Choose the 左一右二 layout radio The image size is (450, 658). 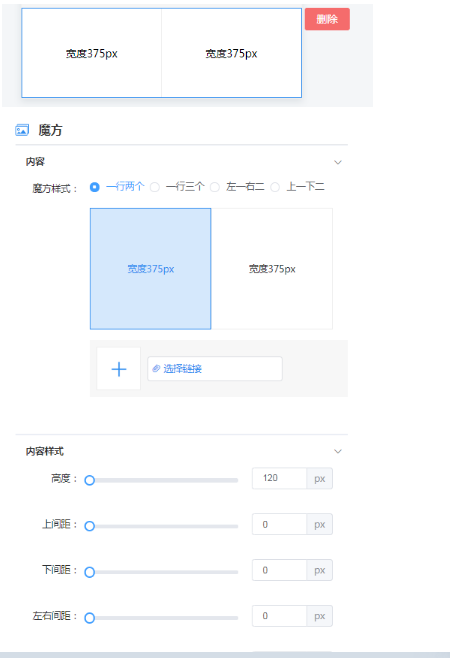click(x=215, y=187)
